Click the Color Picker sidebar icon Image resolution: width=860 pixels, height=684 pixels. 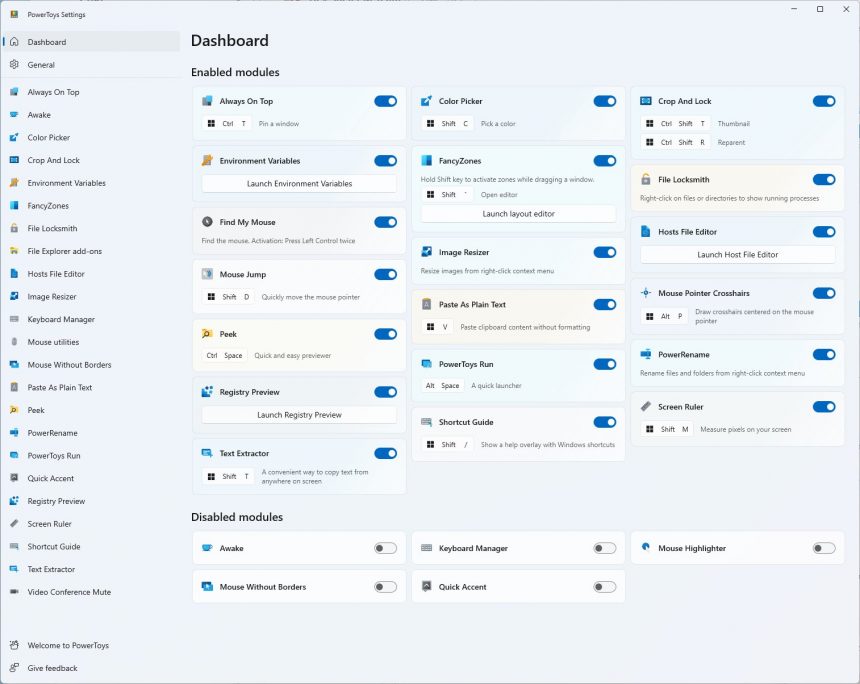pos(14,138)
